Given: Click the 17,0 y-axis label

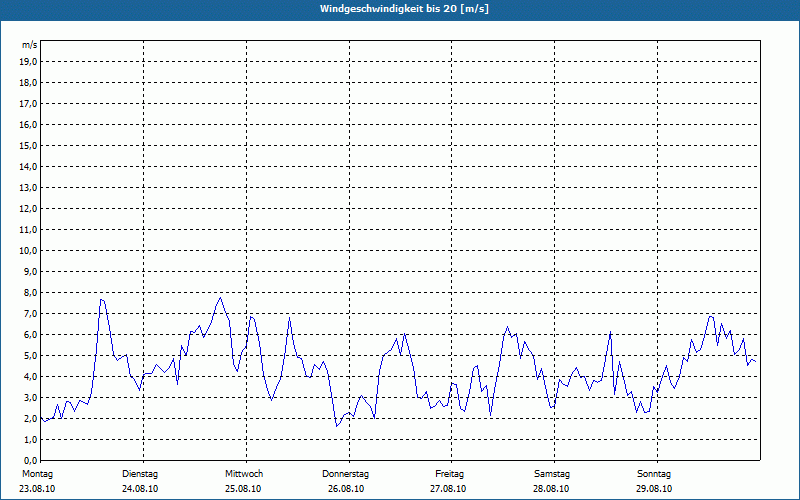Looking at the screenshot, I should click(28, 104).
